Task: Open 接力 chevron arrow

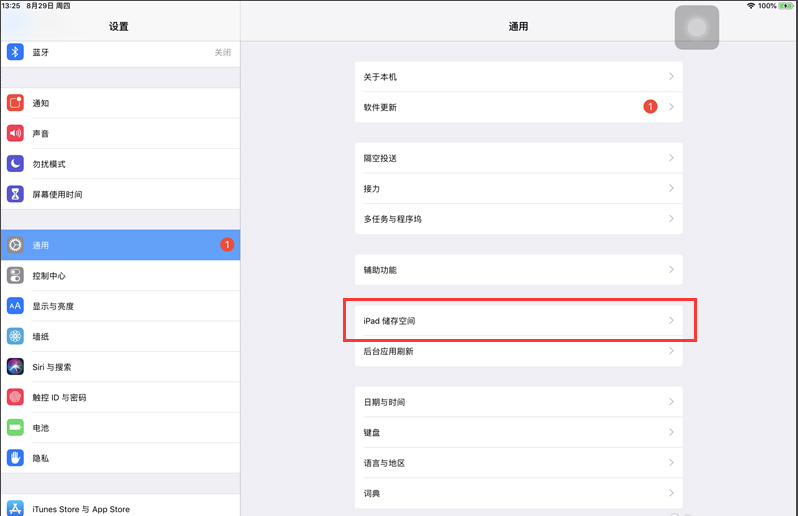Action: [671, 188]
